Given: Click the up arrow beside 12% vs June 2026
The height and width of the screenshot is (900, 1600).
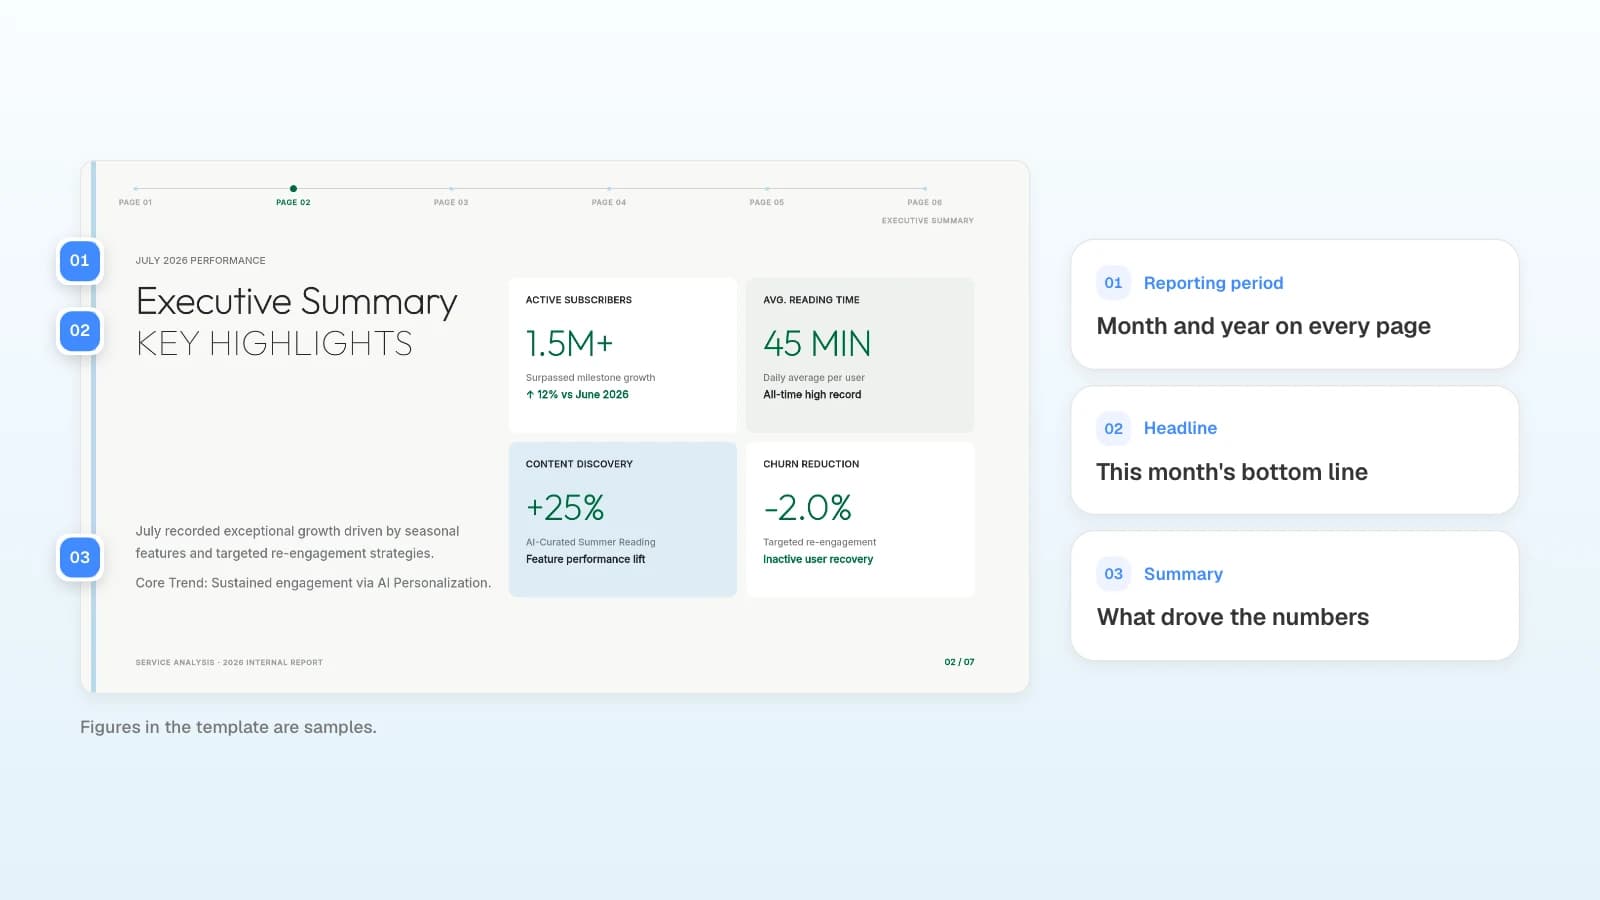Looking at the screenshot, I should [x=530, y=395].
